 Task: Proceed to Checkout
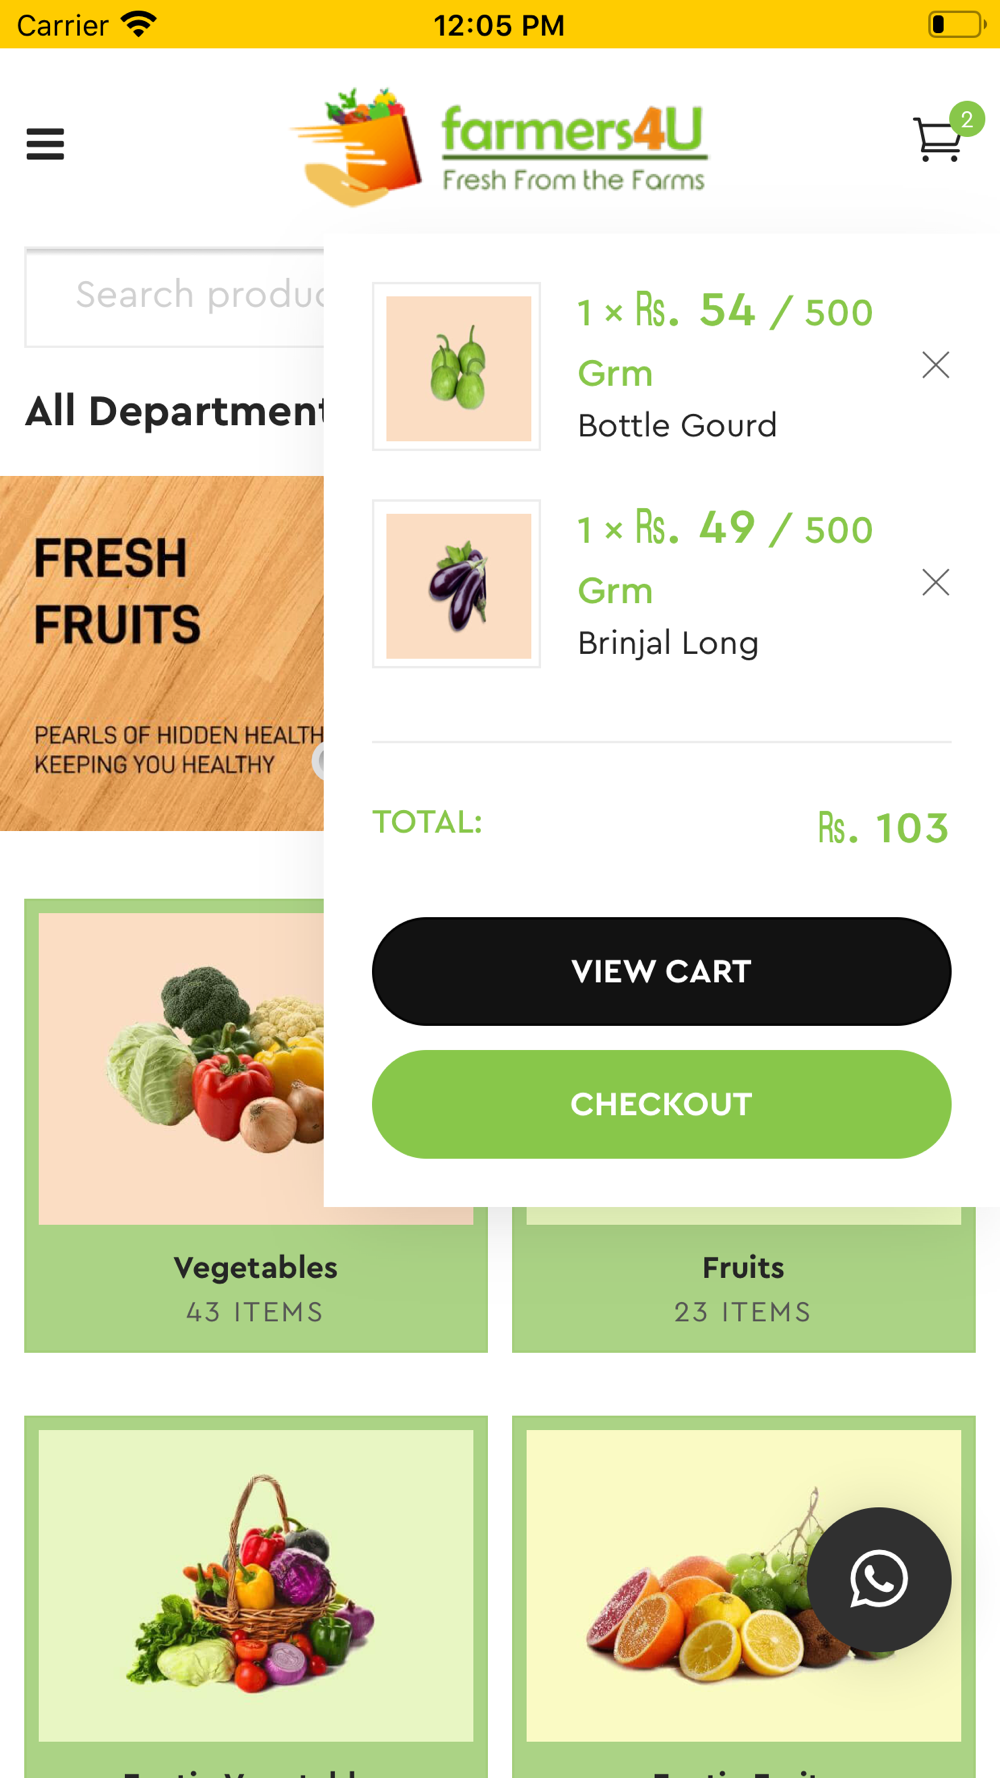(661, 1104)
